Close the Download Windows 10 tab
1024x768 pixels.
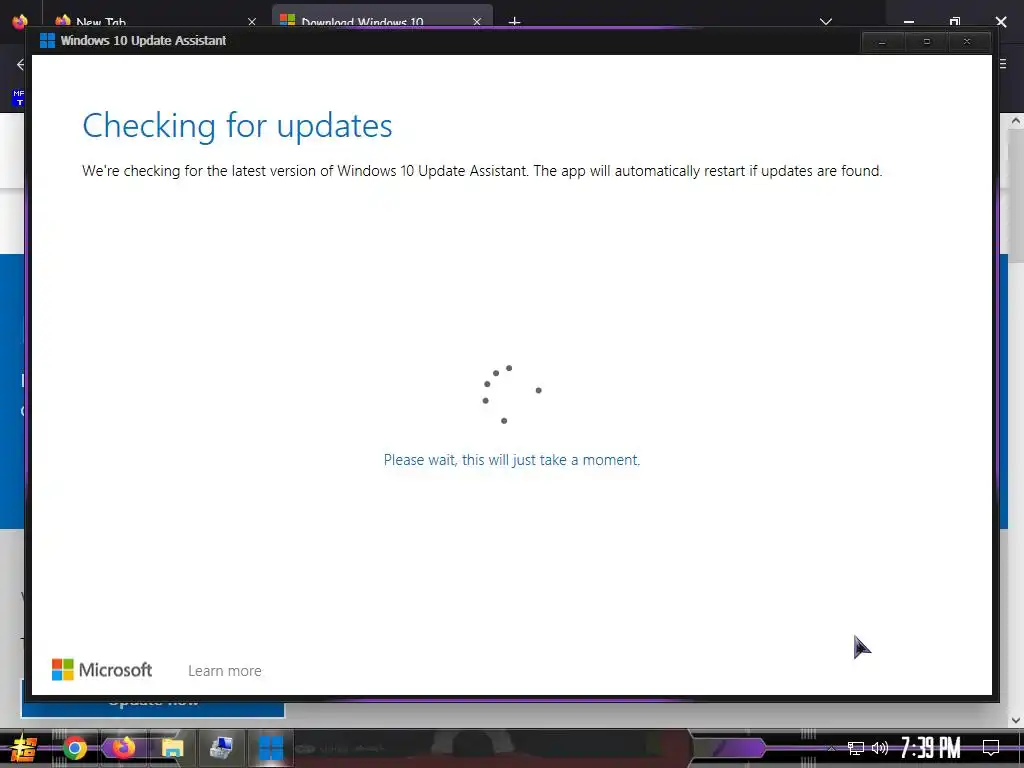pyautogui.click(x=477, y=22)
